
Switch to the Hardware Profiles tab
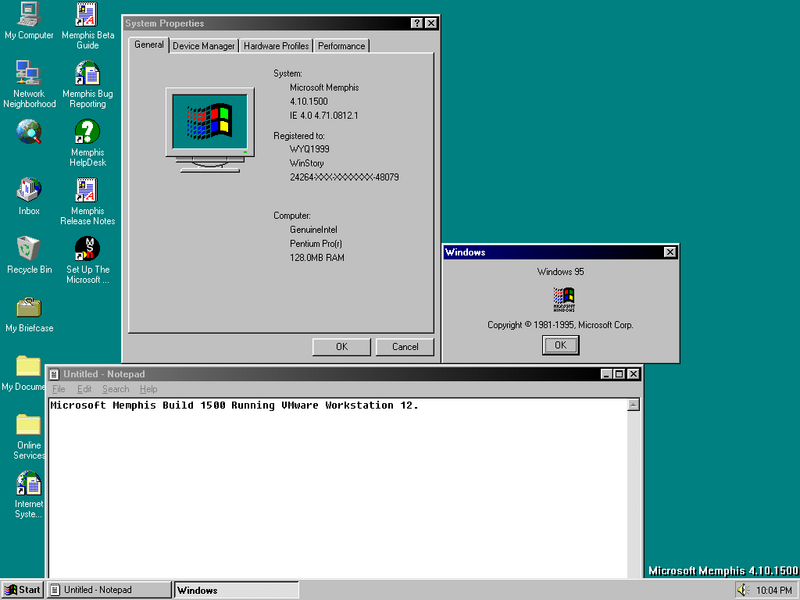[276, 46]
